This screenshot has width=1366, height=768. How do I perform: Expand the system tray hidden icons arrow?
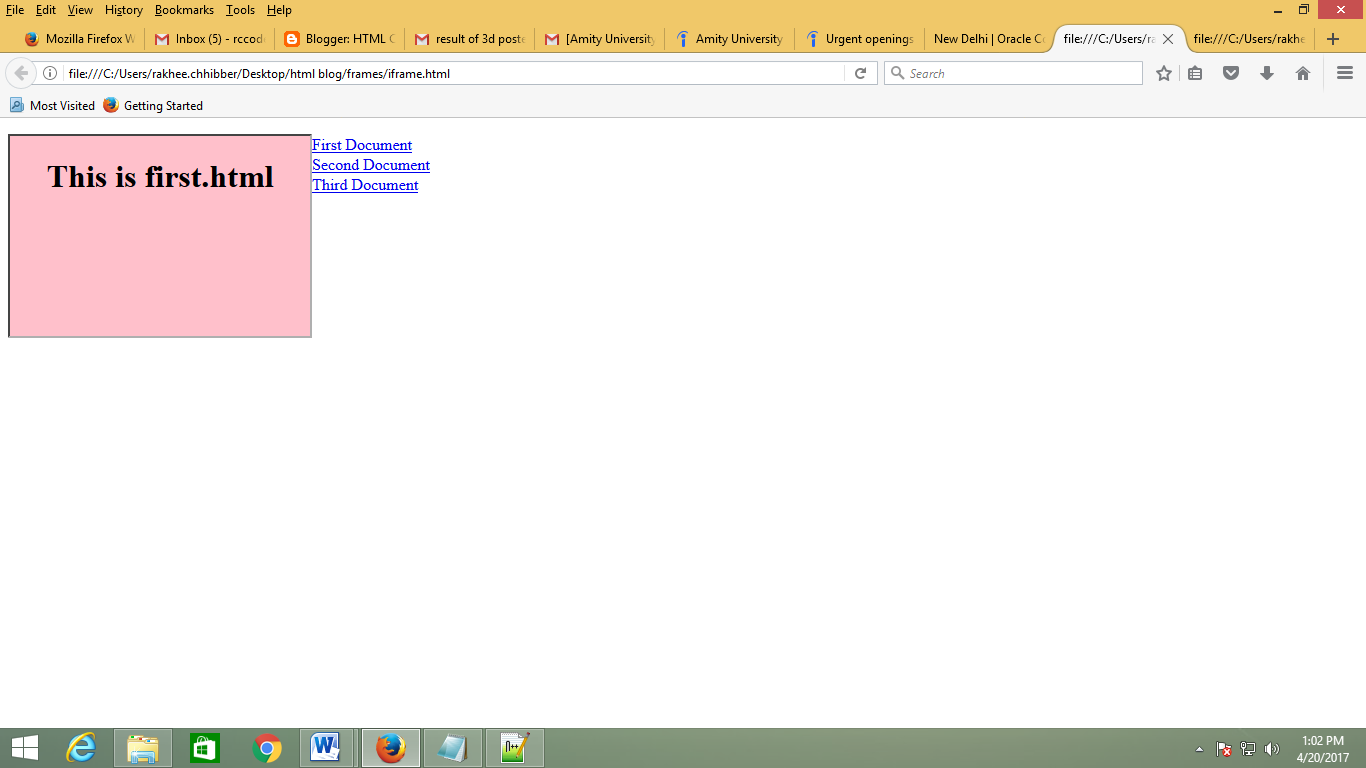(x=1197, y=747)
